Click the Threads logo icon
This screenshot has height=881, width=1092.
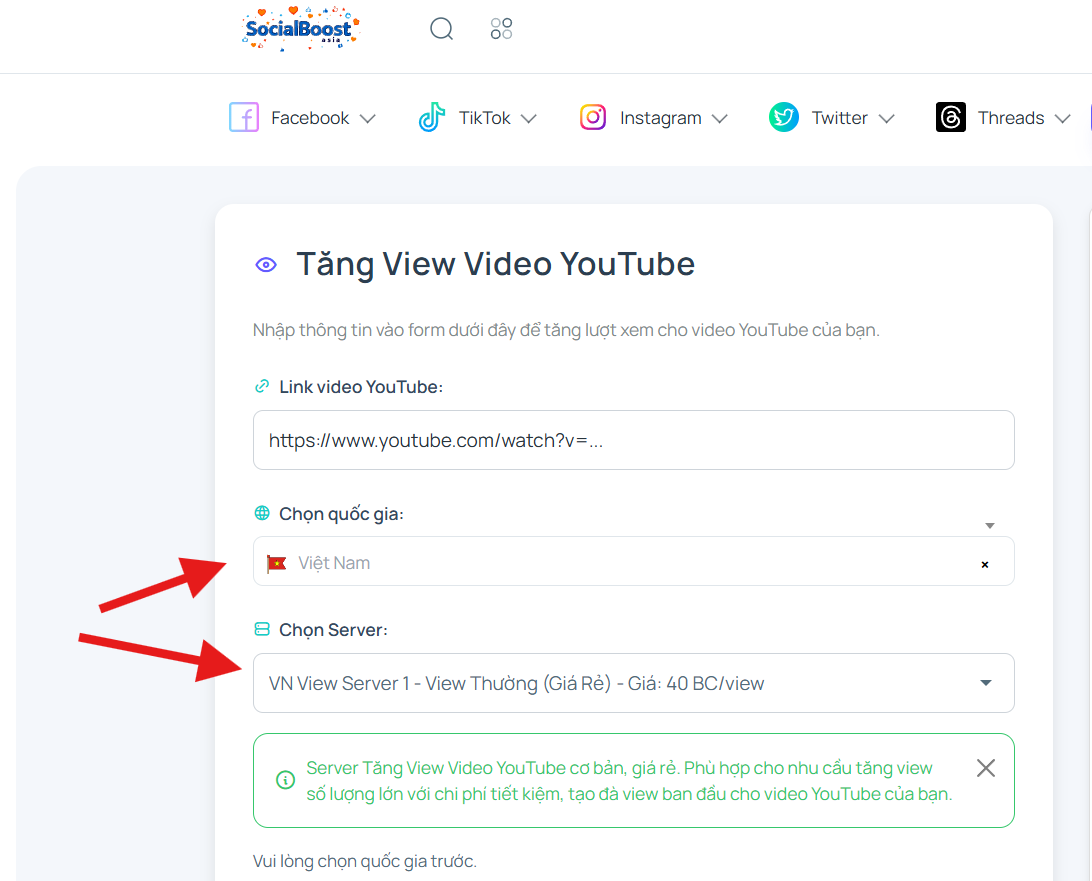pos(951,117)
